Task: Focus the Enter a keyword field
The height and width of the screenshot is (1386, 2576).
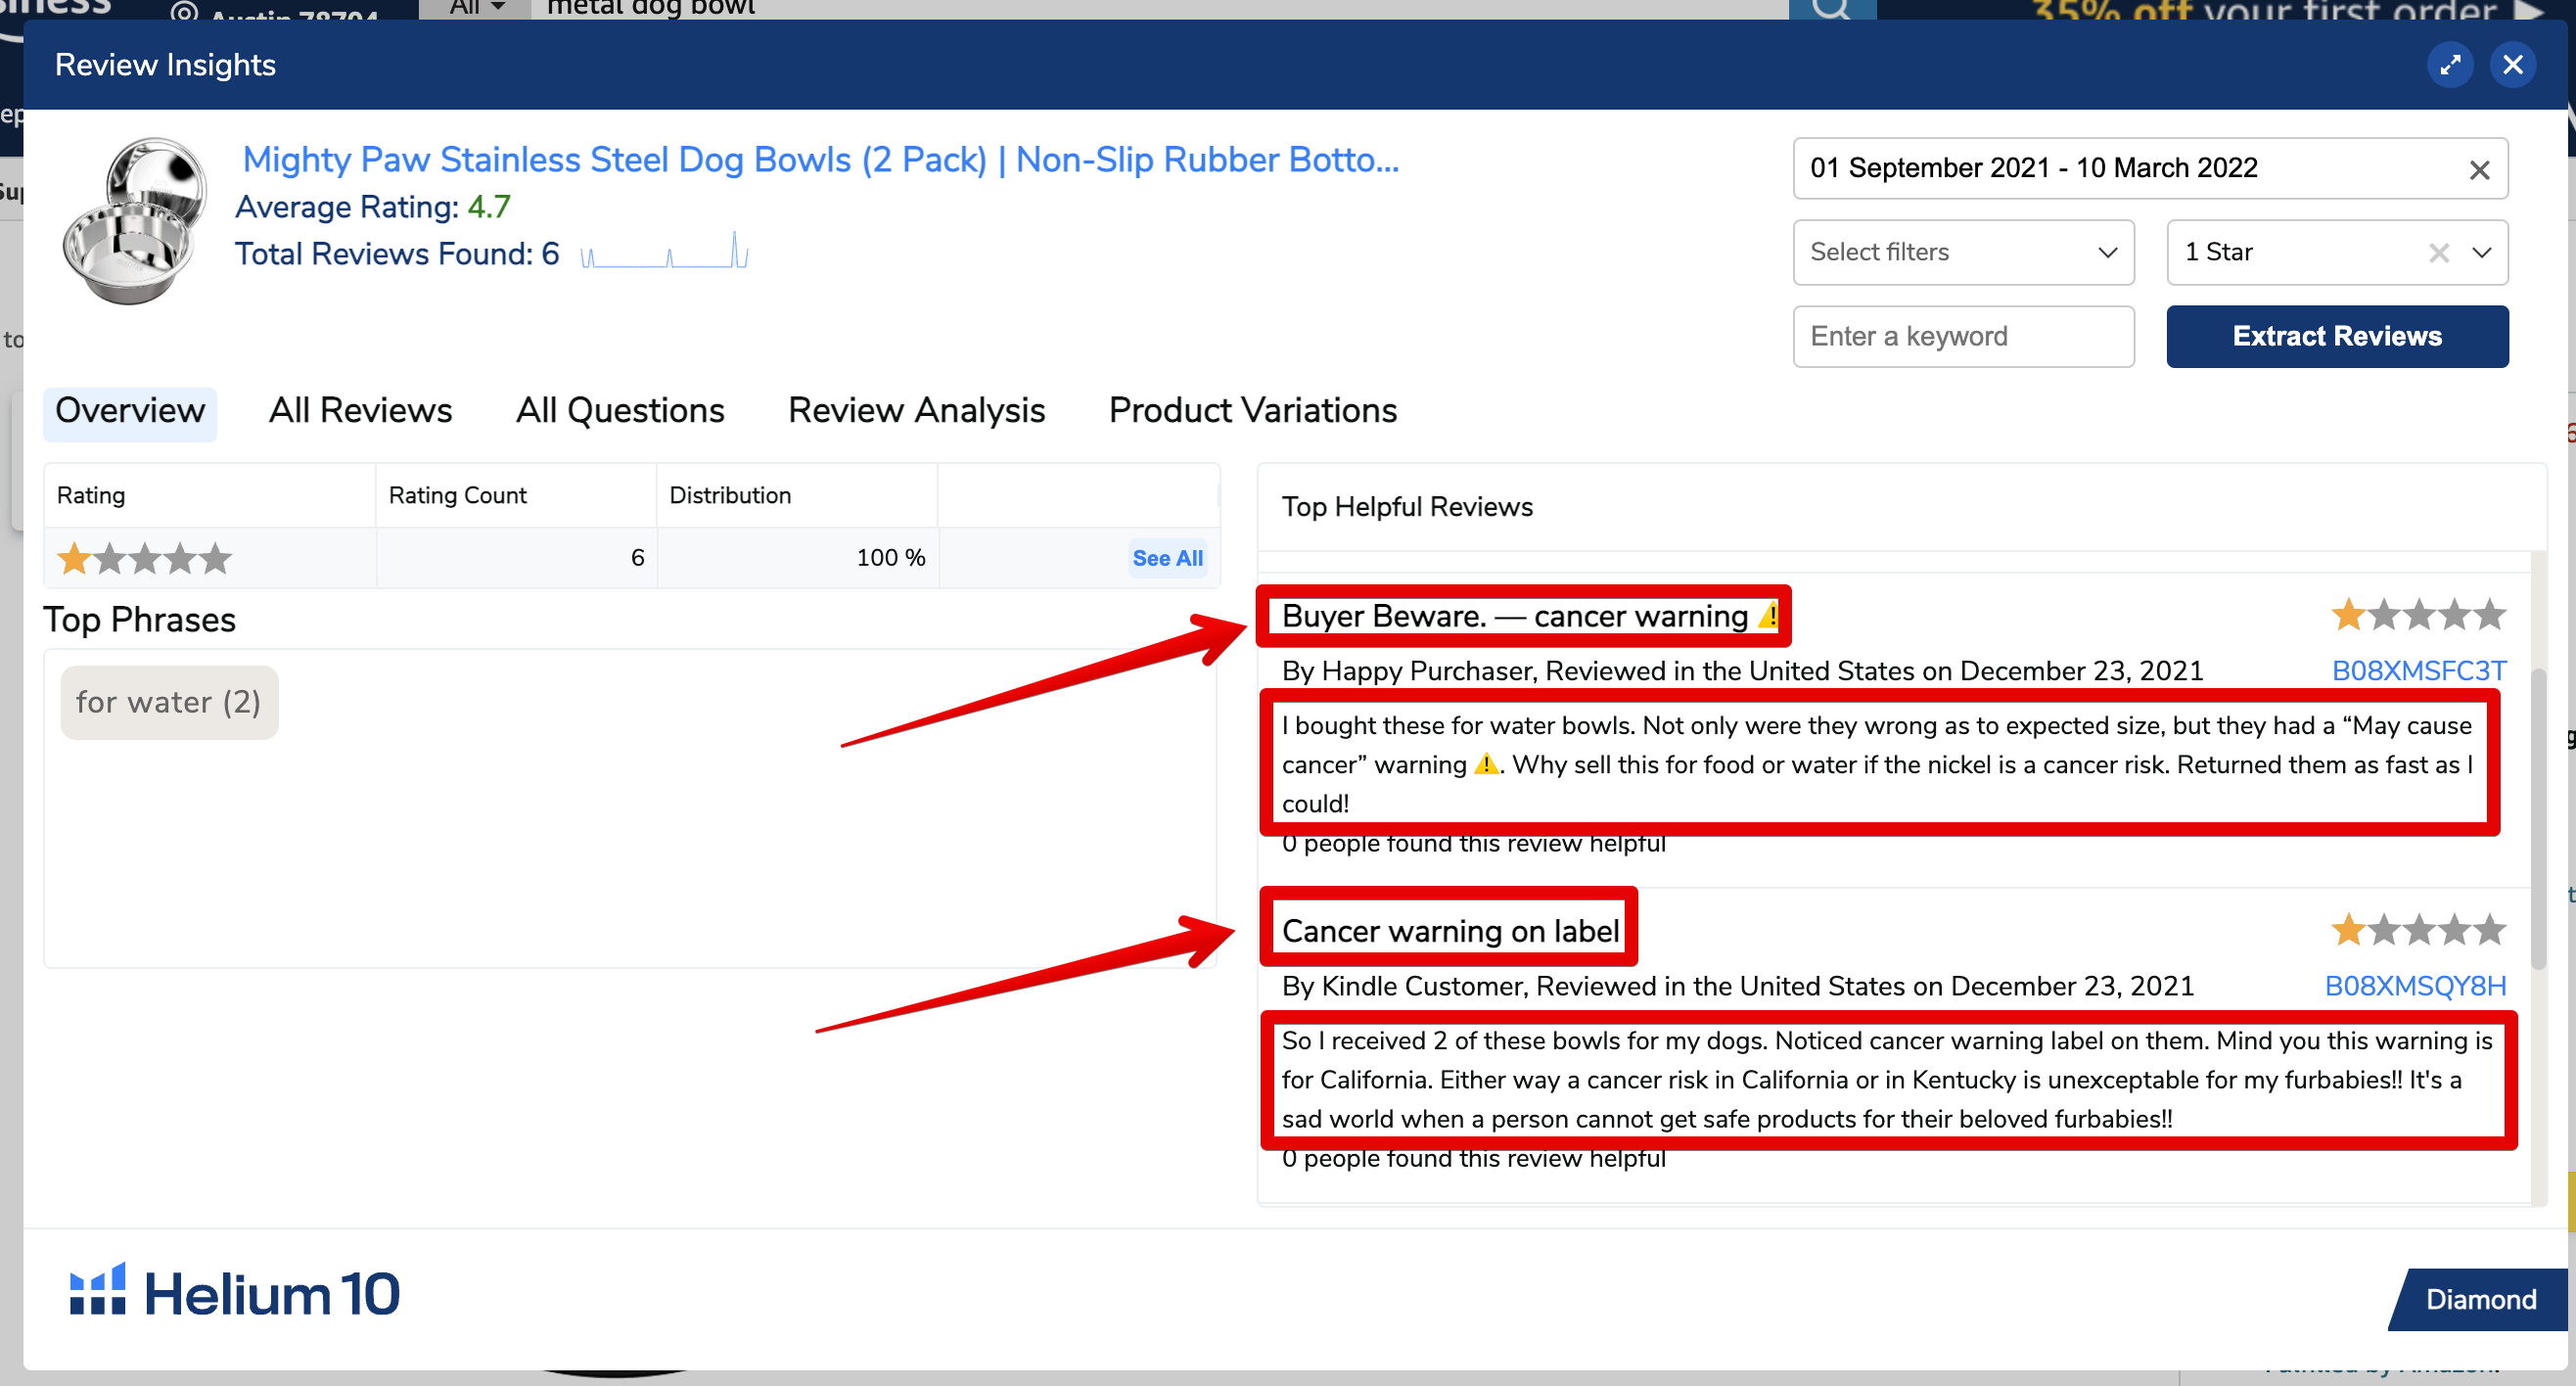Action: pos(1963,336)
